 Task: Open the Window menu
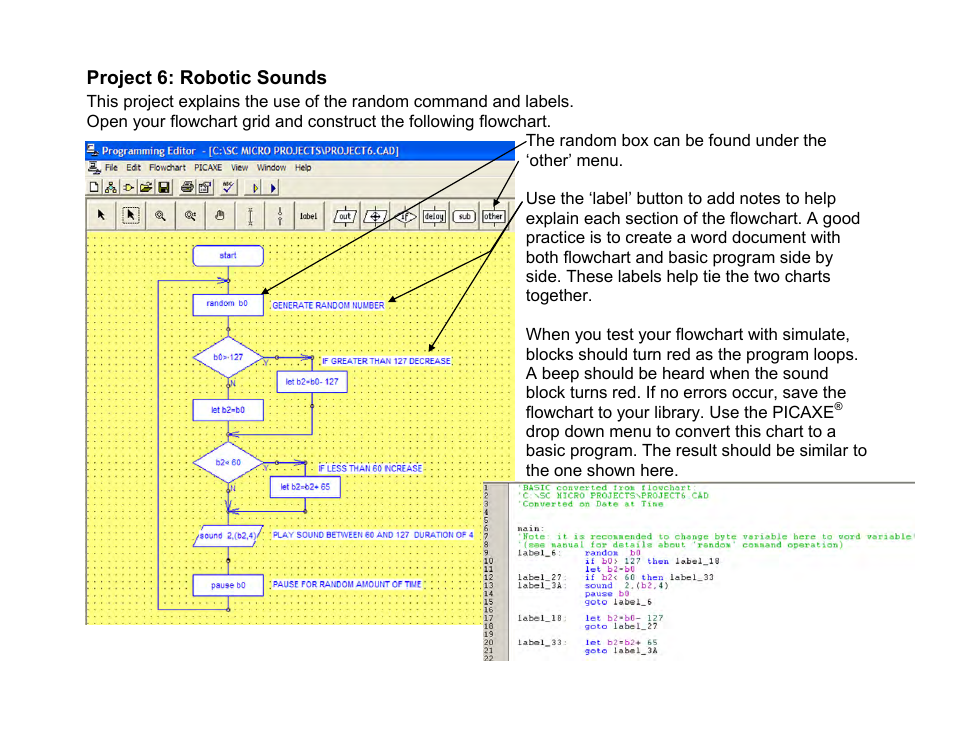click(x=271, y=167)
